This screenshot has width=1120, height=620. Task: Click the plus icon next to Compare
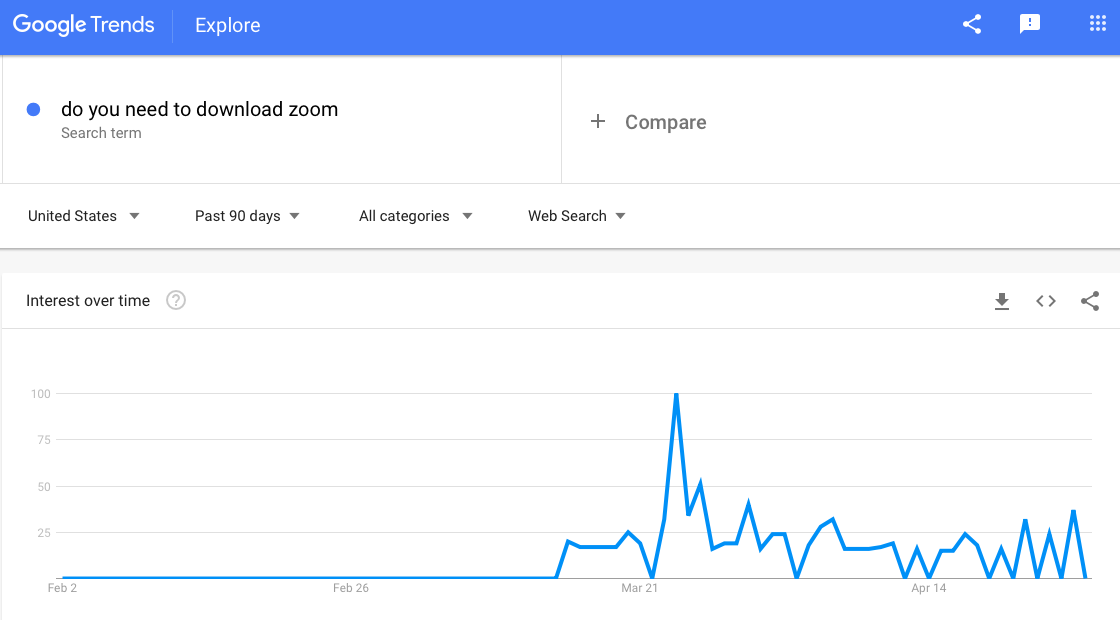point(598,122)
